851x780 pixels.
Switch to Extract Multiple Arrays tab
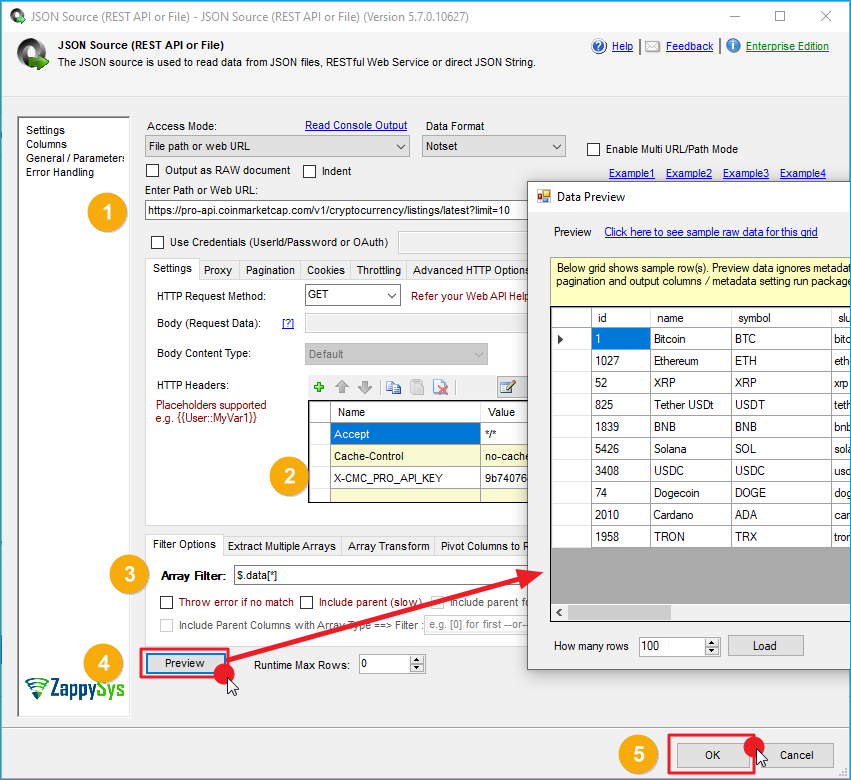point(282,546)
